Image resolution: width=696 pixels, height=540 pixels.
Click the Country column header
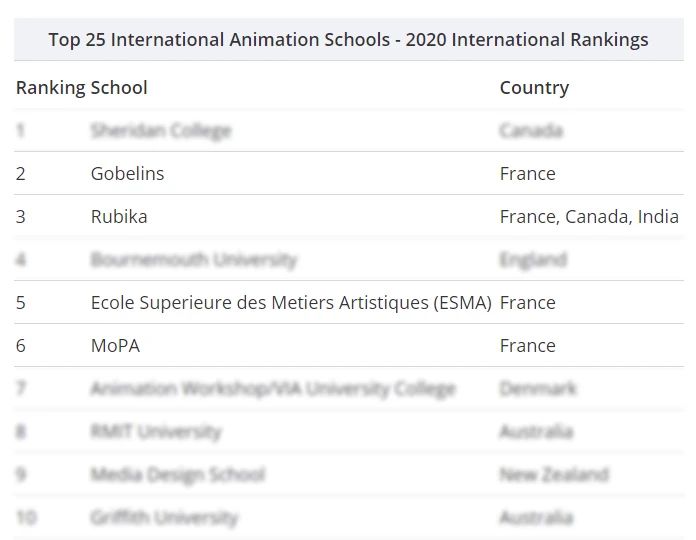(534, 88)
